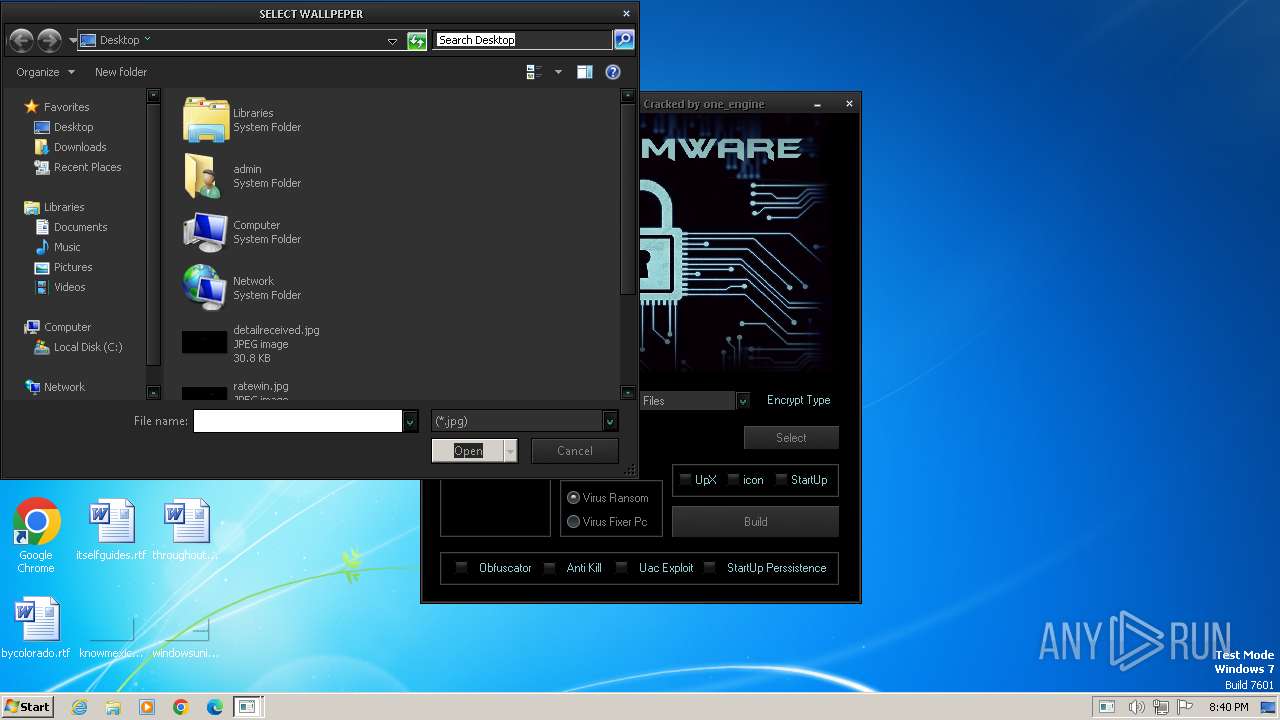Select Virus Ransom radio option
The height and width of the screenshot is (720, 1280).
pos(573,497)
